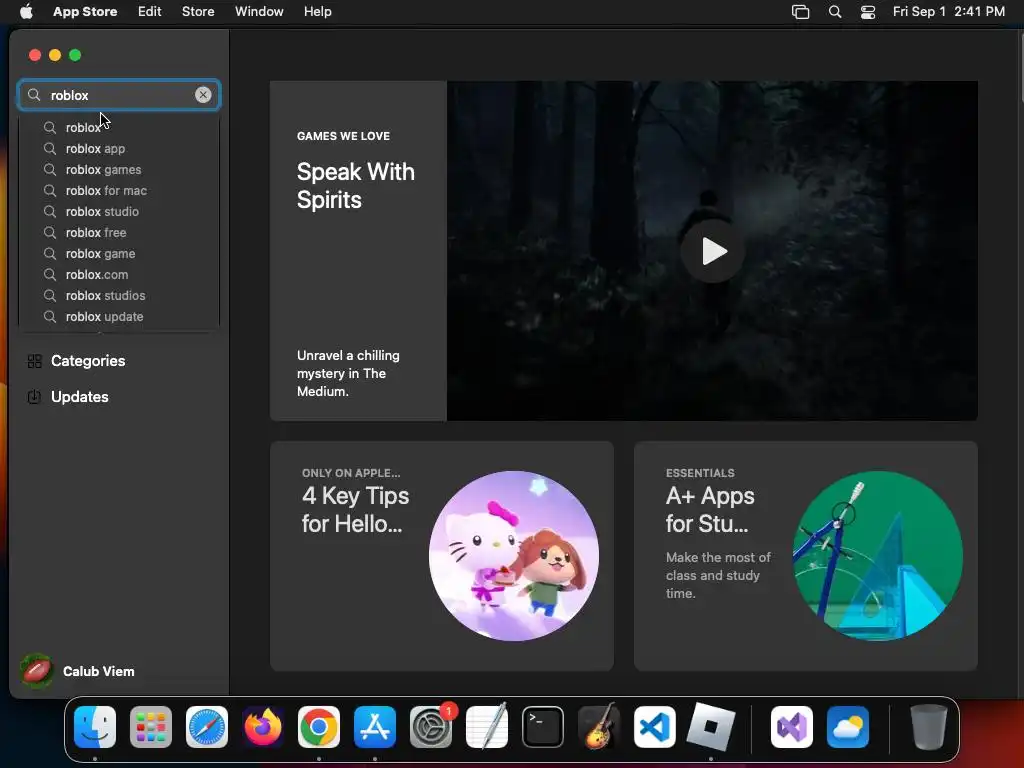The width and height of the screenshot is (1024, 768).
Task: Open Stage Manager window icon in menu bar
Action: pyautogui.click(x=800, y=12)
